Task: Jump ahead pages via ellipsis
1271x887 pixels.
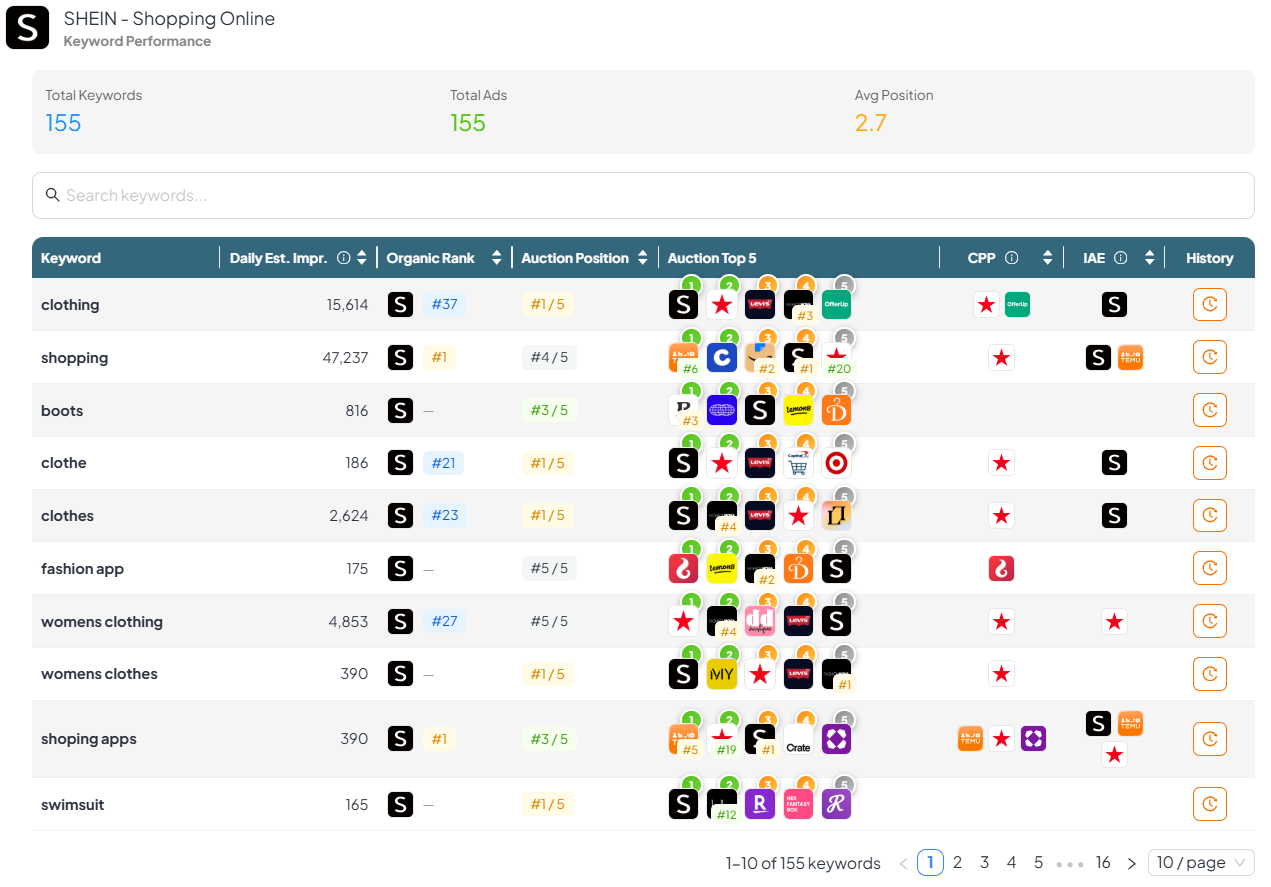Action: pyautogui.click(x=1070, y=863)
